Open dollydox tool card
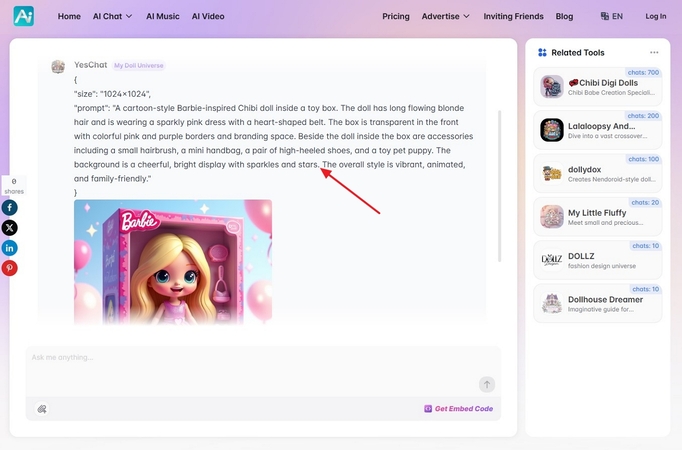This screenshot has height=450, width=682. coord(598,173)
